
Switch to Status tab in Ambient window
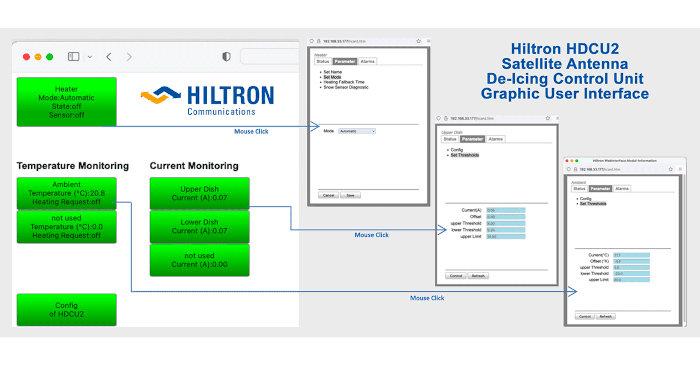click(579, 189)
